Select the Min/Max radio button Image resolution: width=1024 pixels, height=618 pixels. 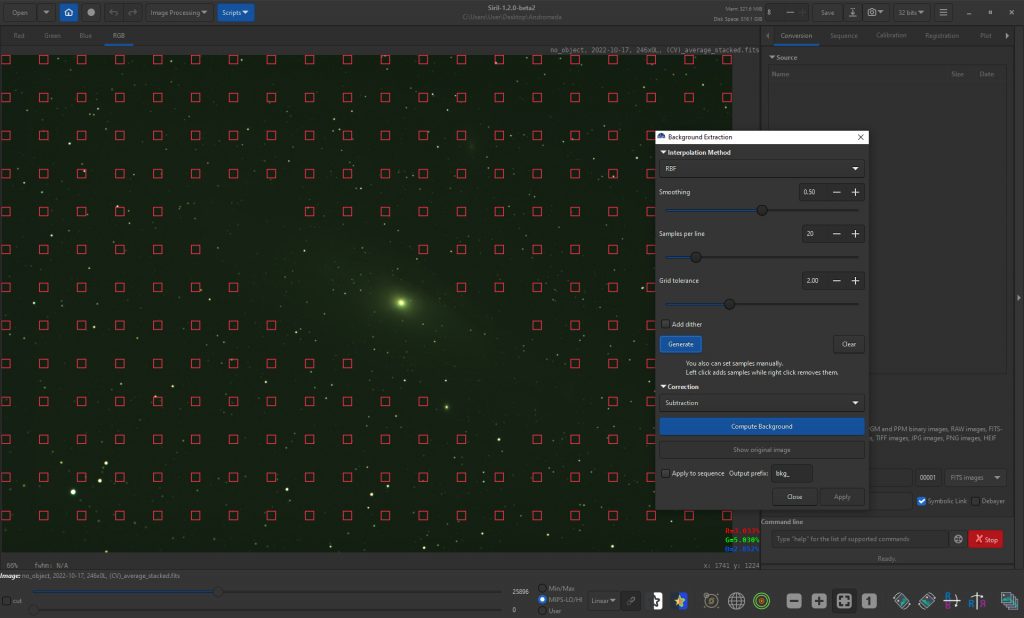[x=542, y=589]
